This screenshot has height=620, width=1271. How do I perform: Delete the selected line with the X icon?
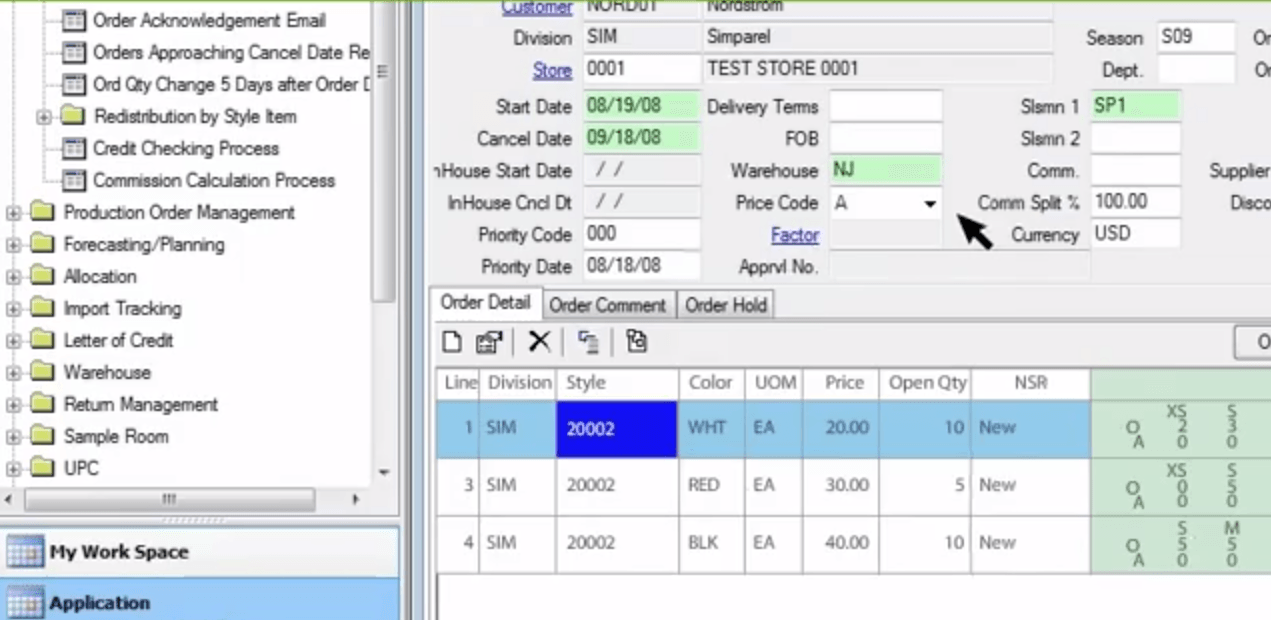(x=538, y=342)
